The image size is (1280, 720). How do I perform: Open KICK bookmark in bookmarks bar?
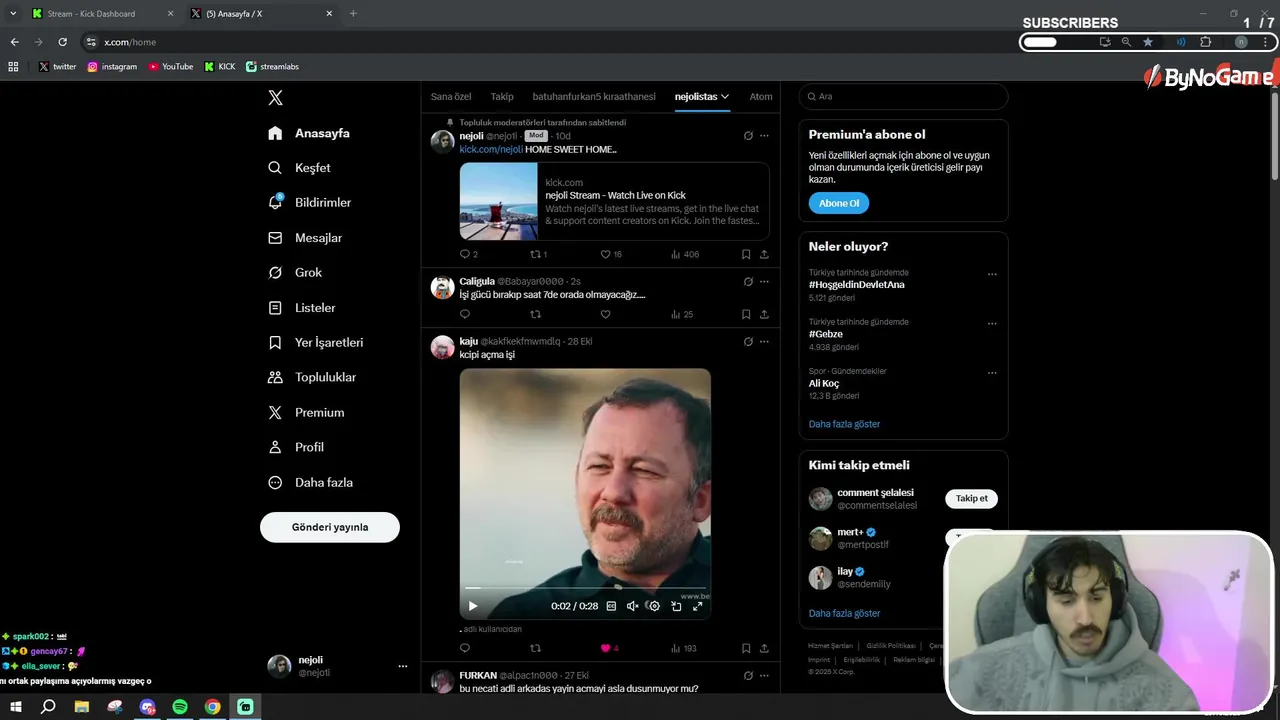coord(220,67)
